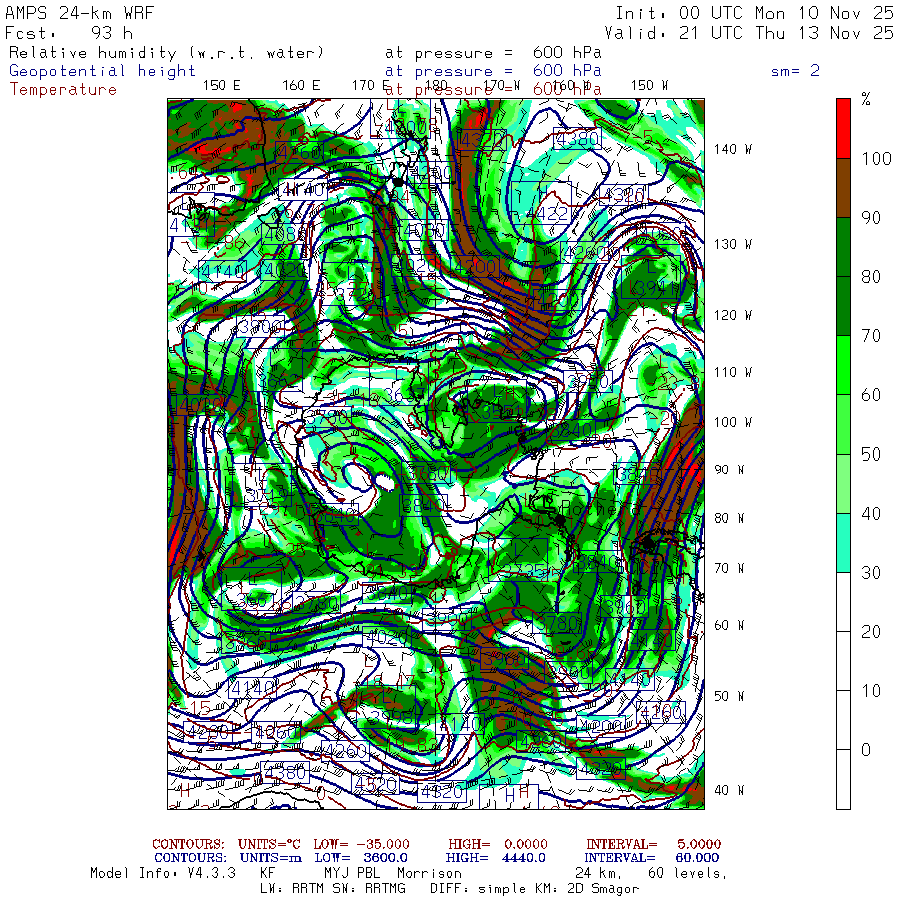
Task: Click the '%' unit symbol above the colorbar
Action: click(x=866, y=99)
